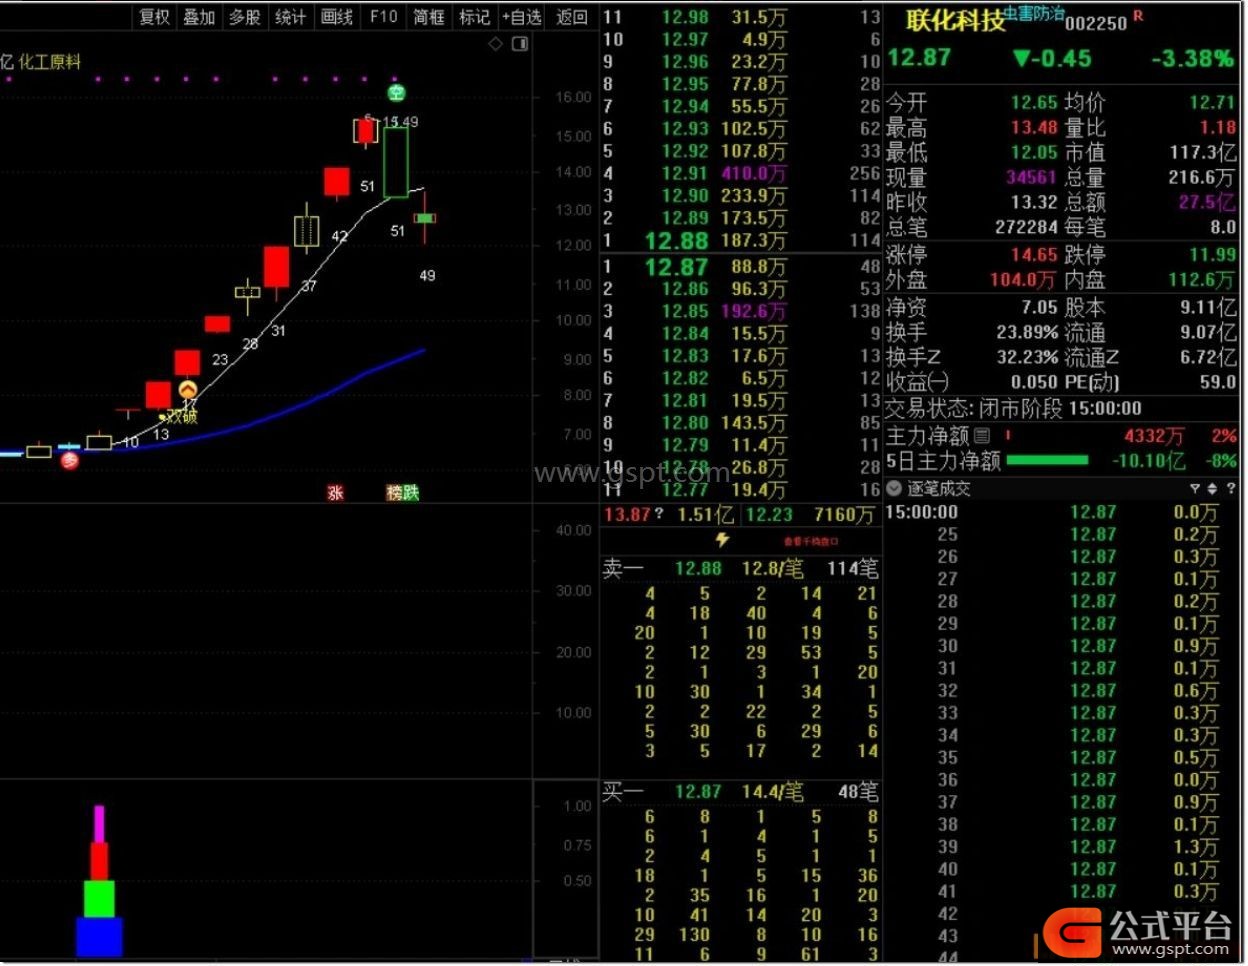
Task: Click the 标记 toolbar button
Action: 474,17
